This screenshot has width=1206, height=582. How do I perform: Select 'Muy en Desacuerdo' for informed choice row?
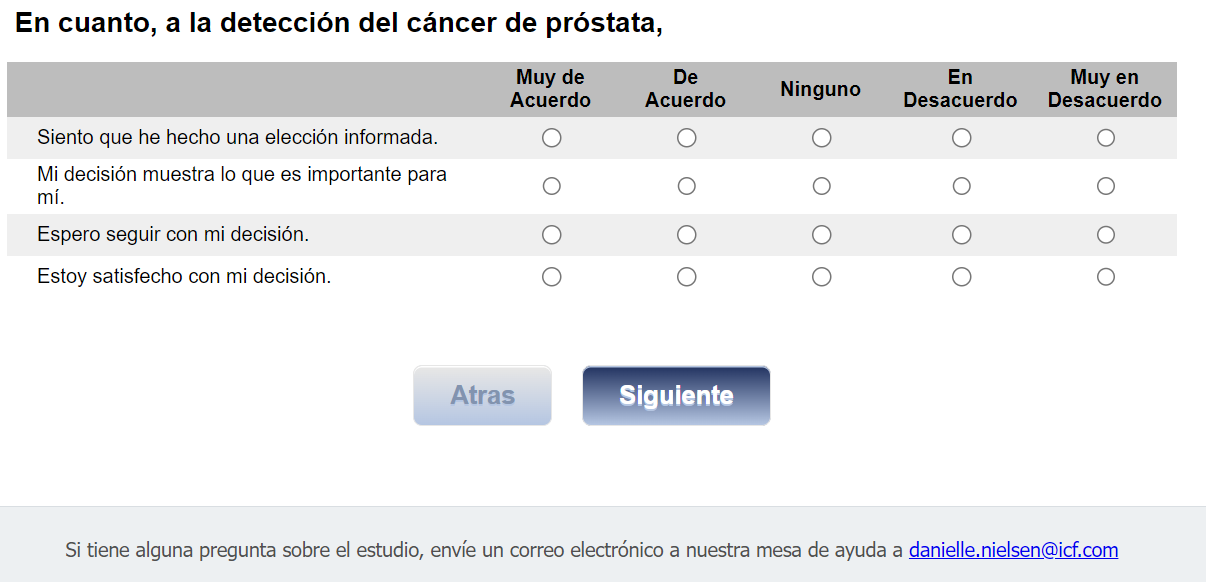tap(1105, 138)
